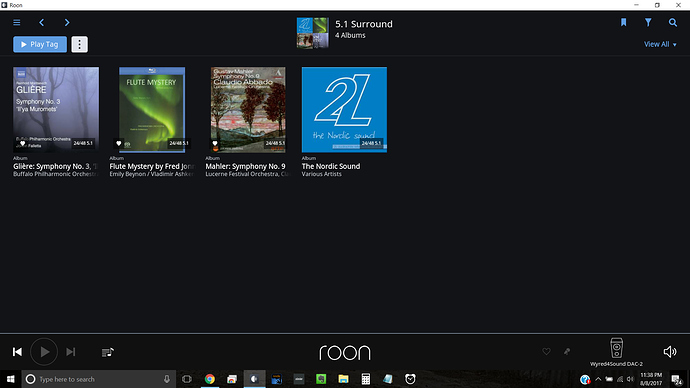Image resolution: width=690 pixels, height=388 pixels.
Task: Open the alarm clock taskbar app
Action: (x=410, y=379)
